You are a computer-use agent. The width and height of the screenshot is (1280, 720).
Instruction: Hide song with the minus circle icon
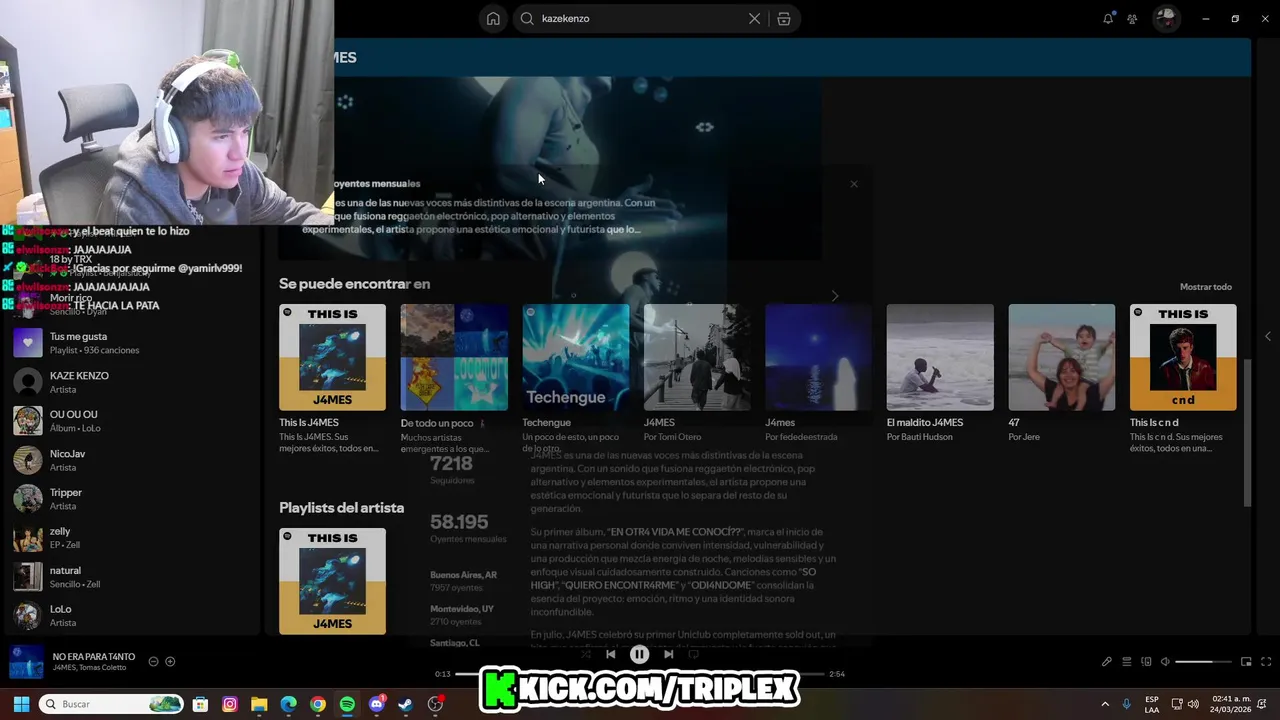153,661
